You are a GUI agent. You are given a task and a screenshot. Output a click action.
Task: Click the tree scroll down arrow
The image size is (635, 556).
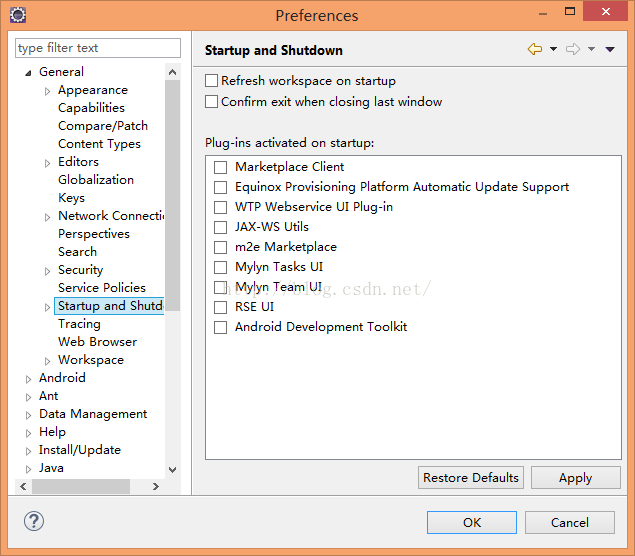173,470
